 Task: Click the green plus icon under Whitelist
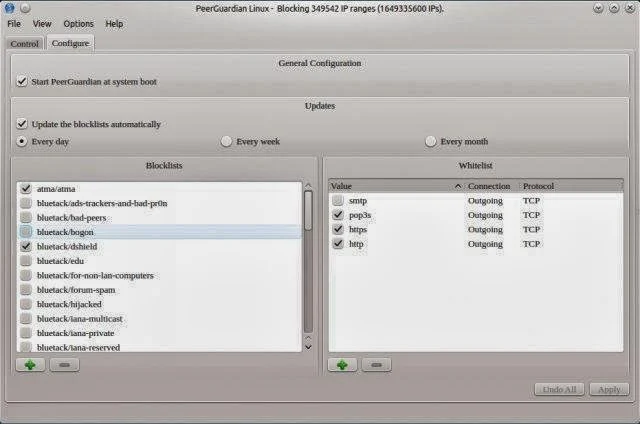point(342,364)
